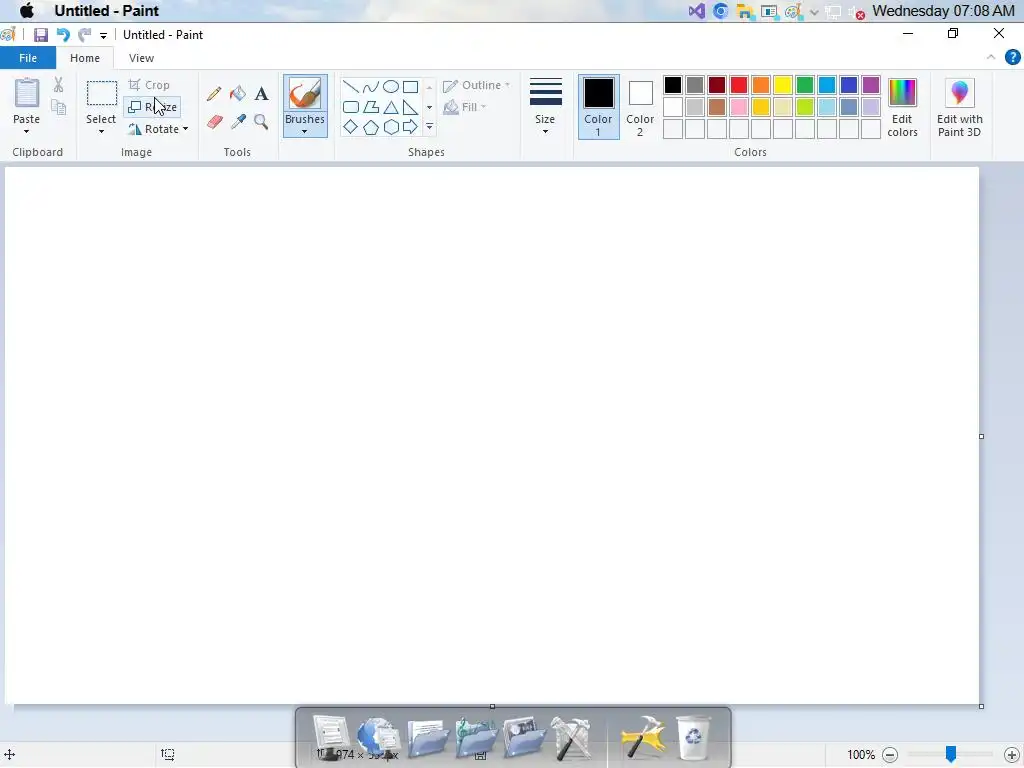Click the Cut scissors icon
This screenshot has width=1024, height=768.
58,84
